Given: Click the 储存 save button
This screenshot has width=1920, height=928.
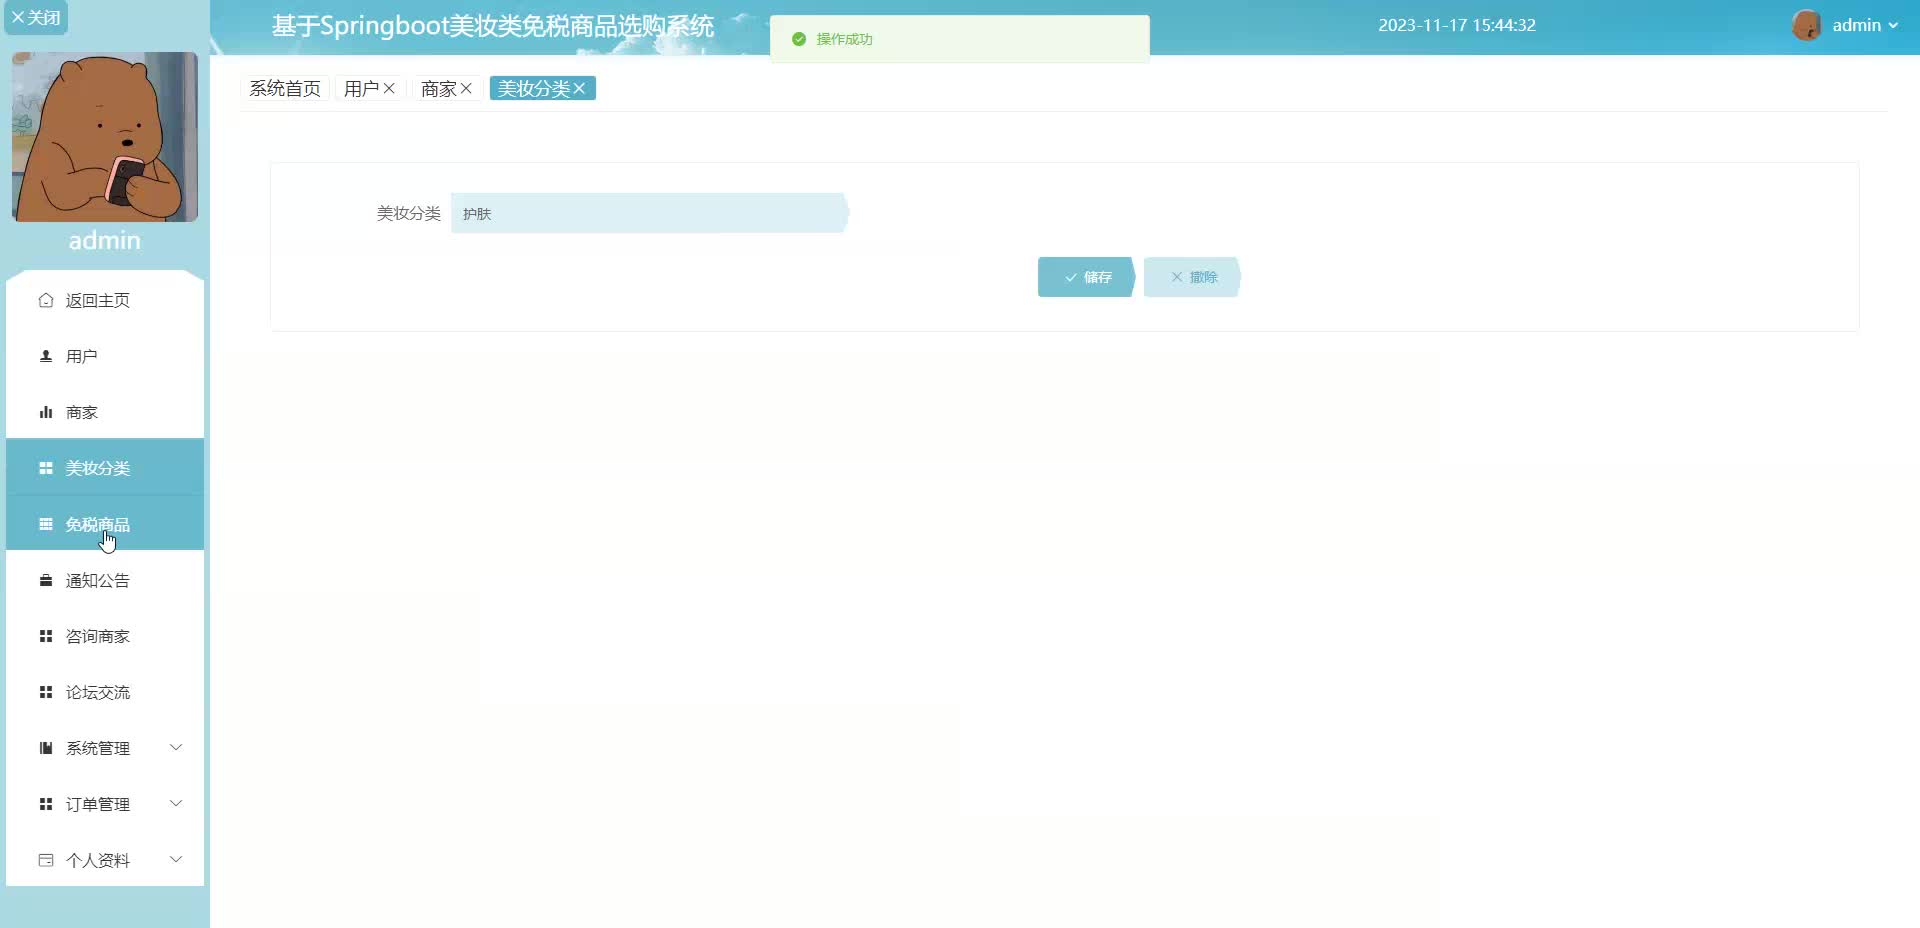Looking at the screenshot, I should (1086, 277).
